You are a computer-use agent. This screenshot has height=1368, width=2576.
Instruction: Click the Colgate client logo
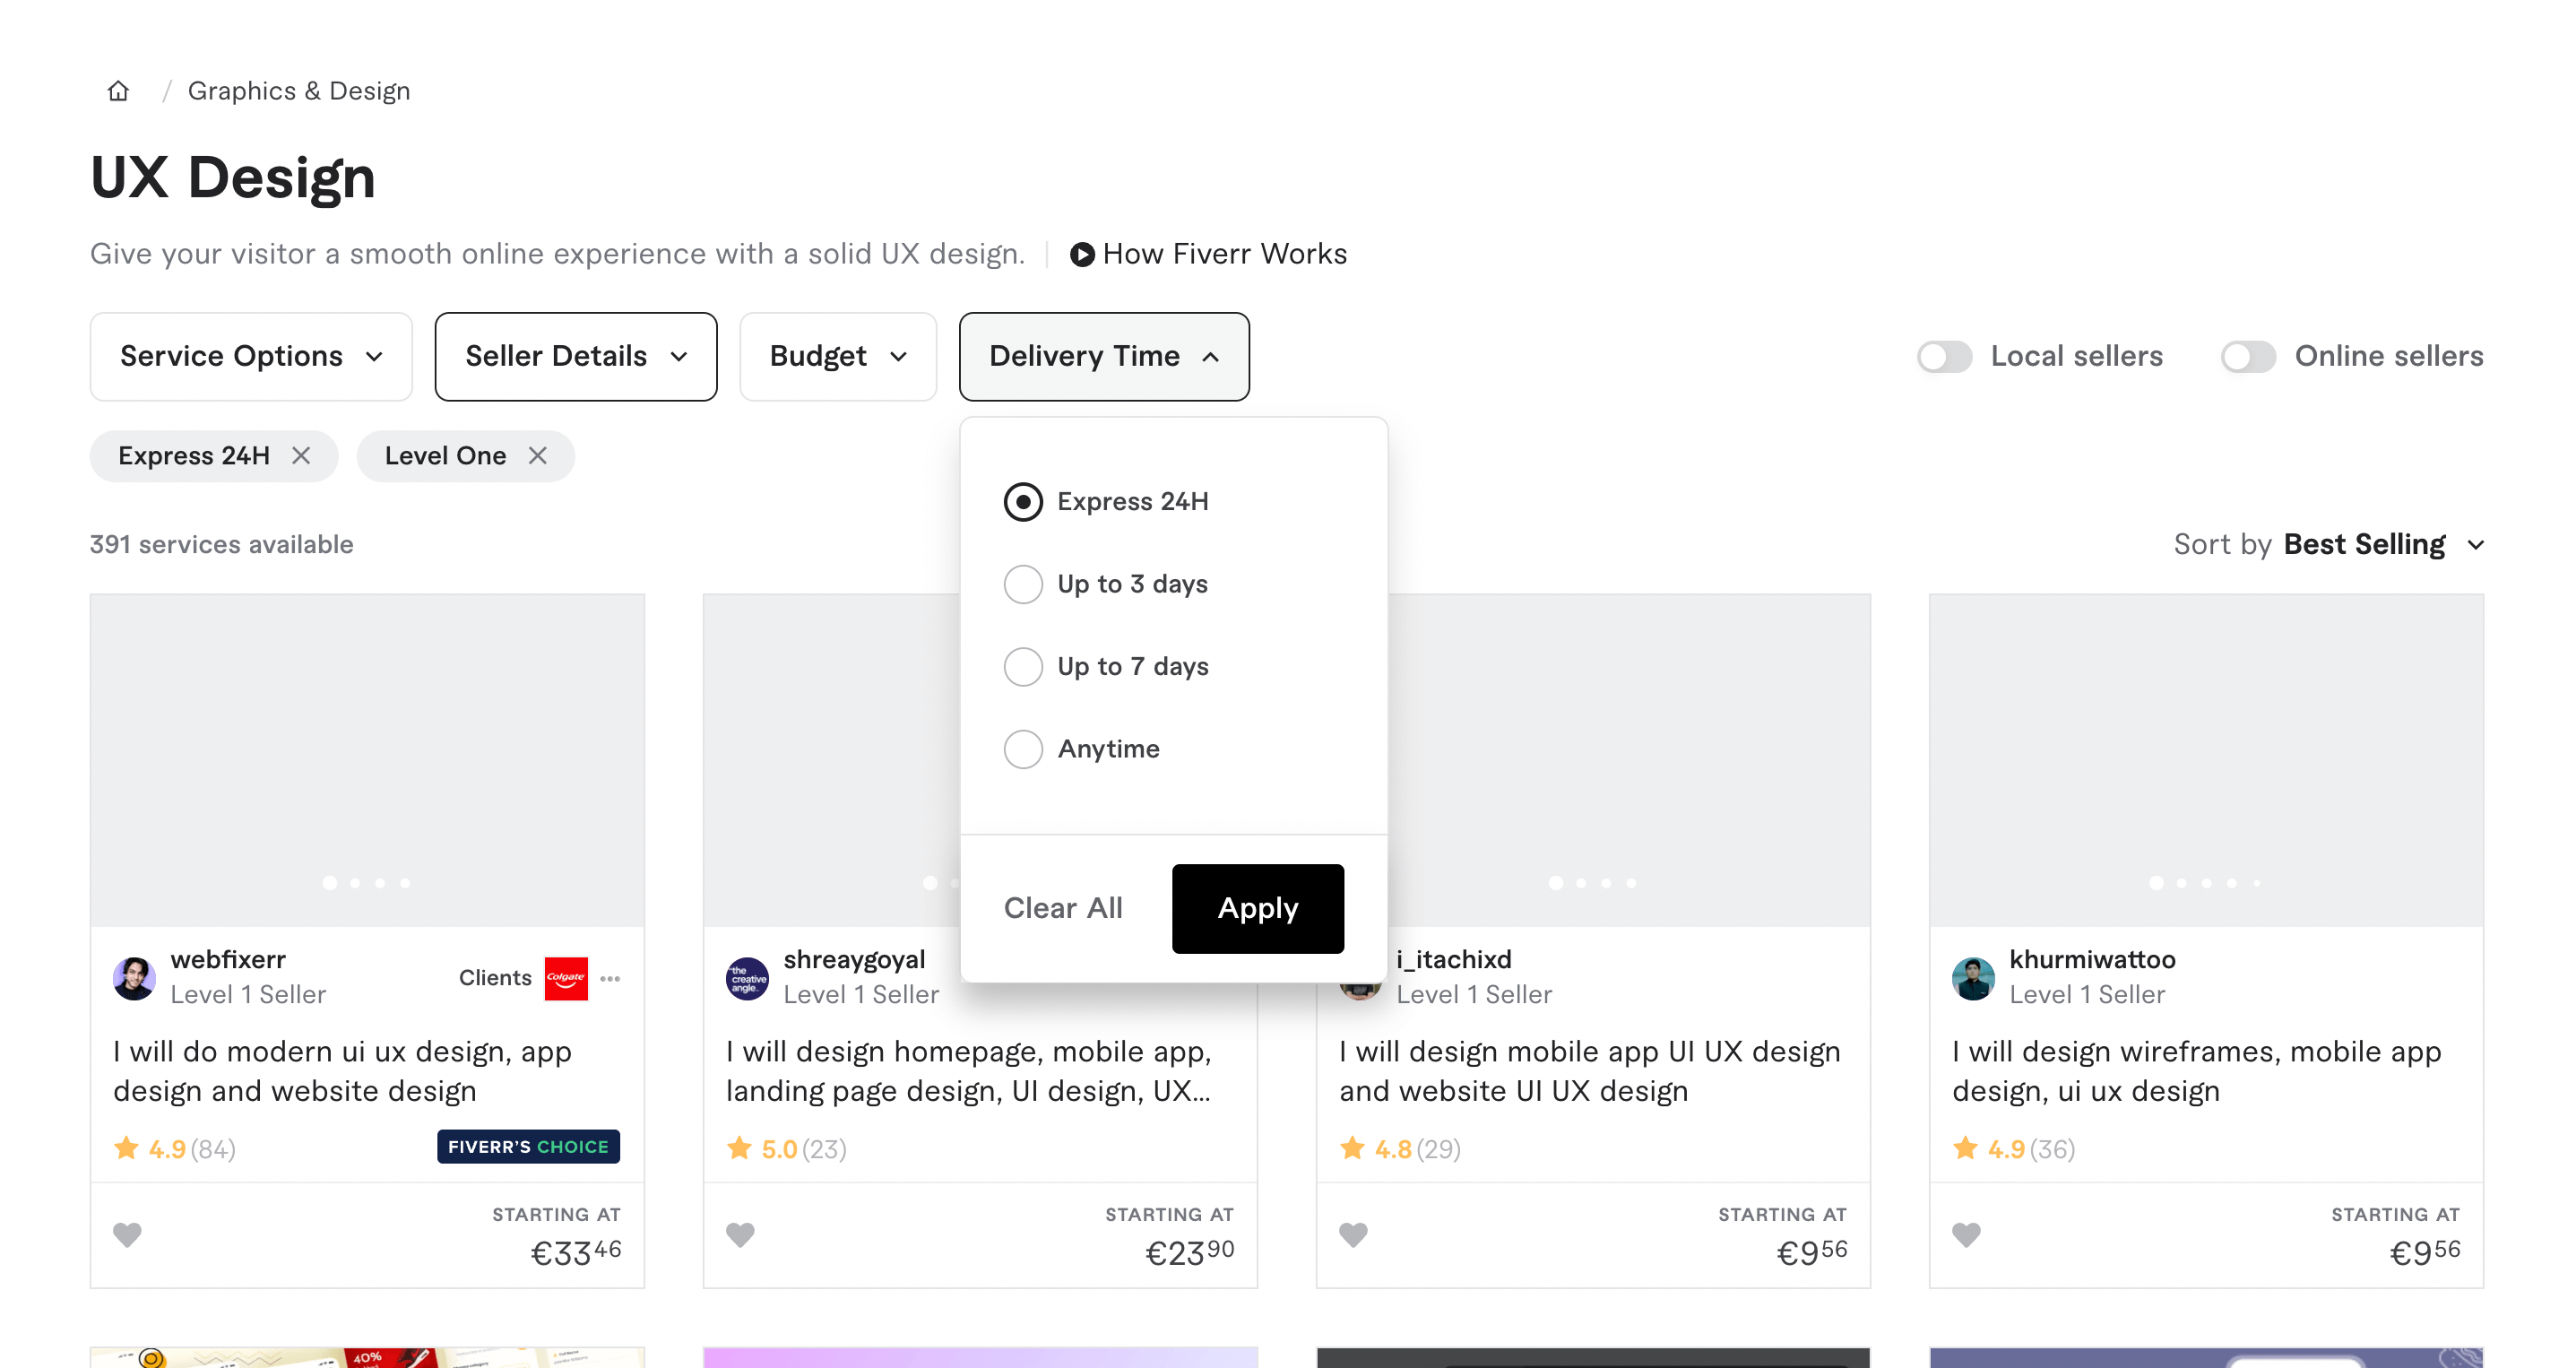coord(566,978)
